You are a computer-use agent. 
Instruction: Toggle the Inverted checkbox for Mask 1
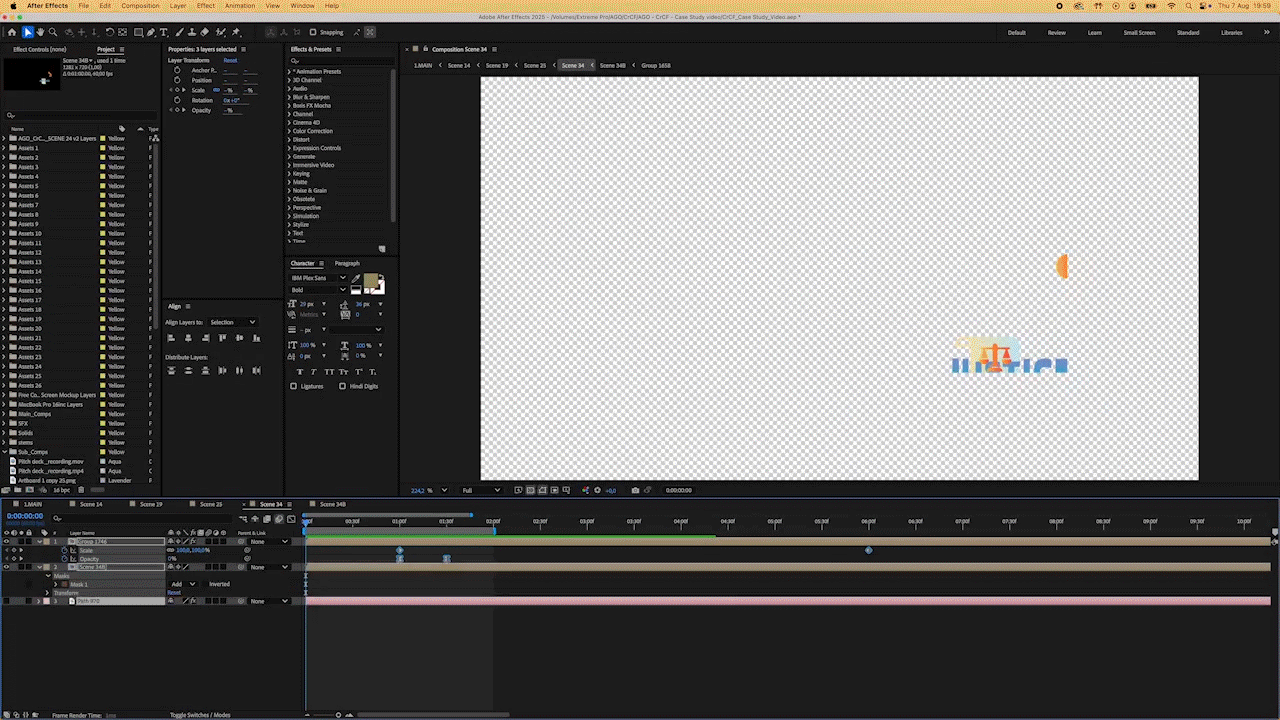[x=205, y=584]
